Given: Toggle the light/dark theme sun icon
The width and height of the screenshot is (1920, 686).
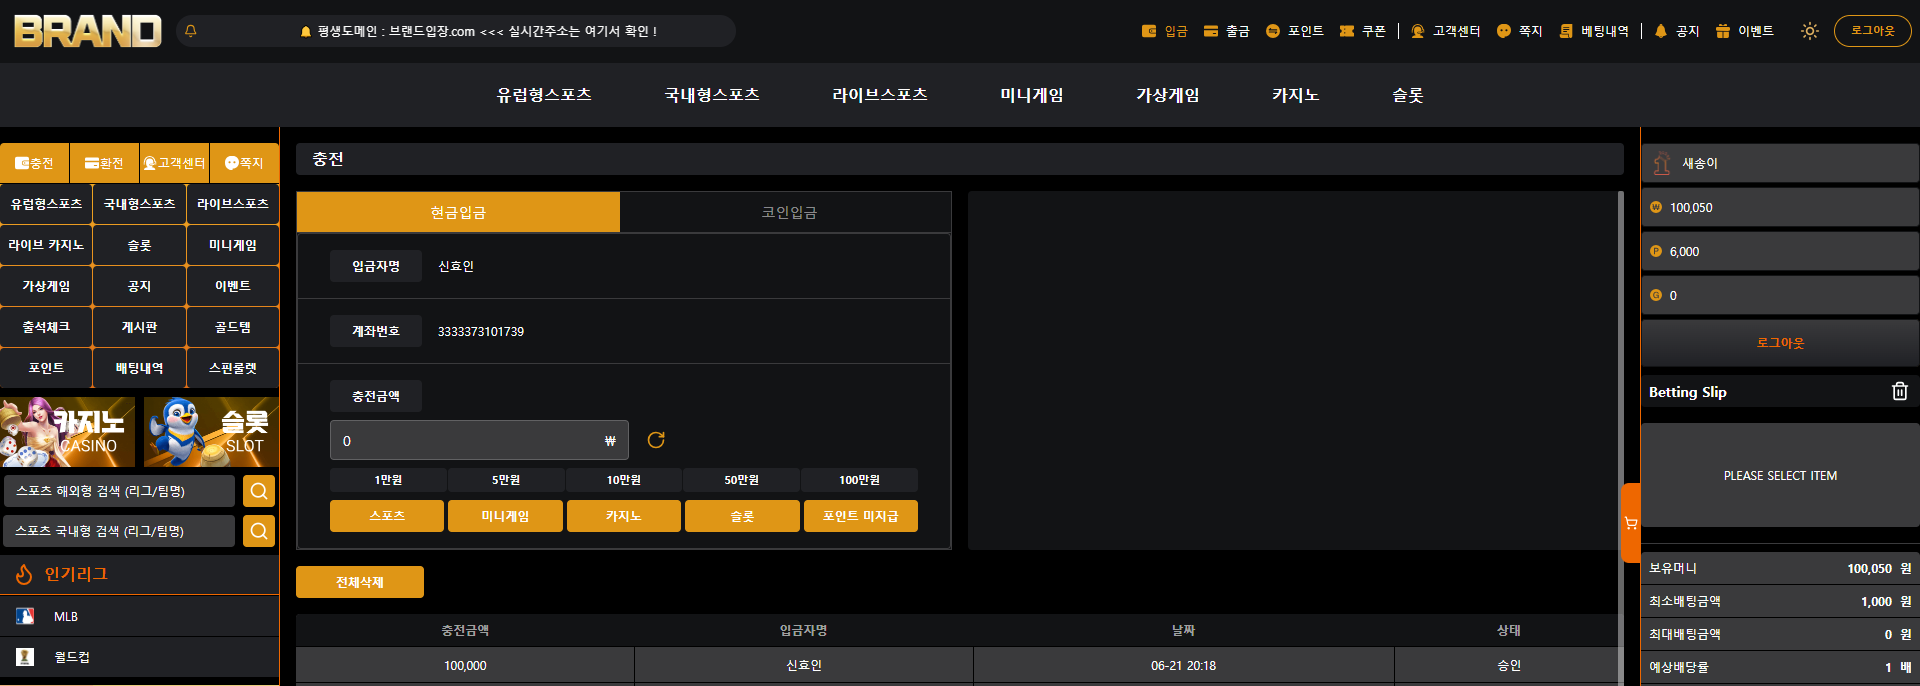Looking at the screenshot, I should [x=1809, y=31].
